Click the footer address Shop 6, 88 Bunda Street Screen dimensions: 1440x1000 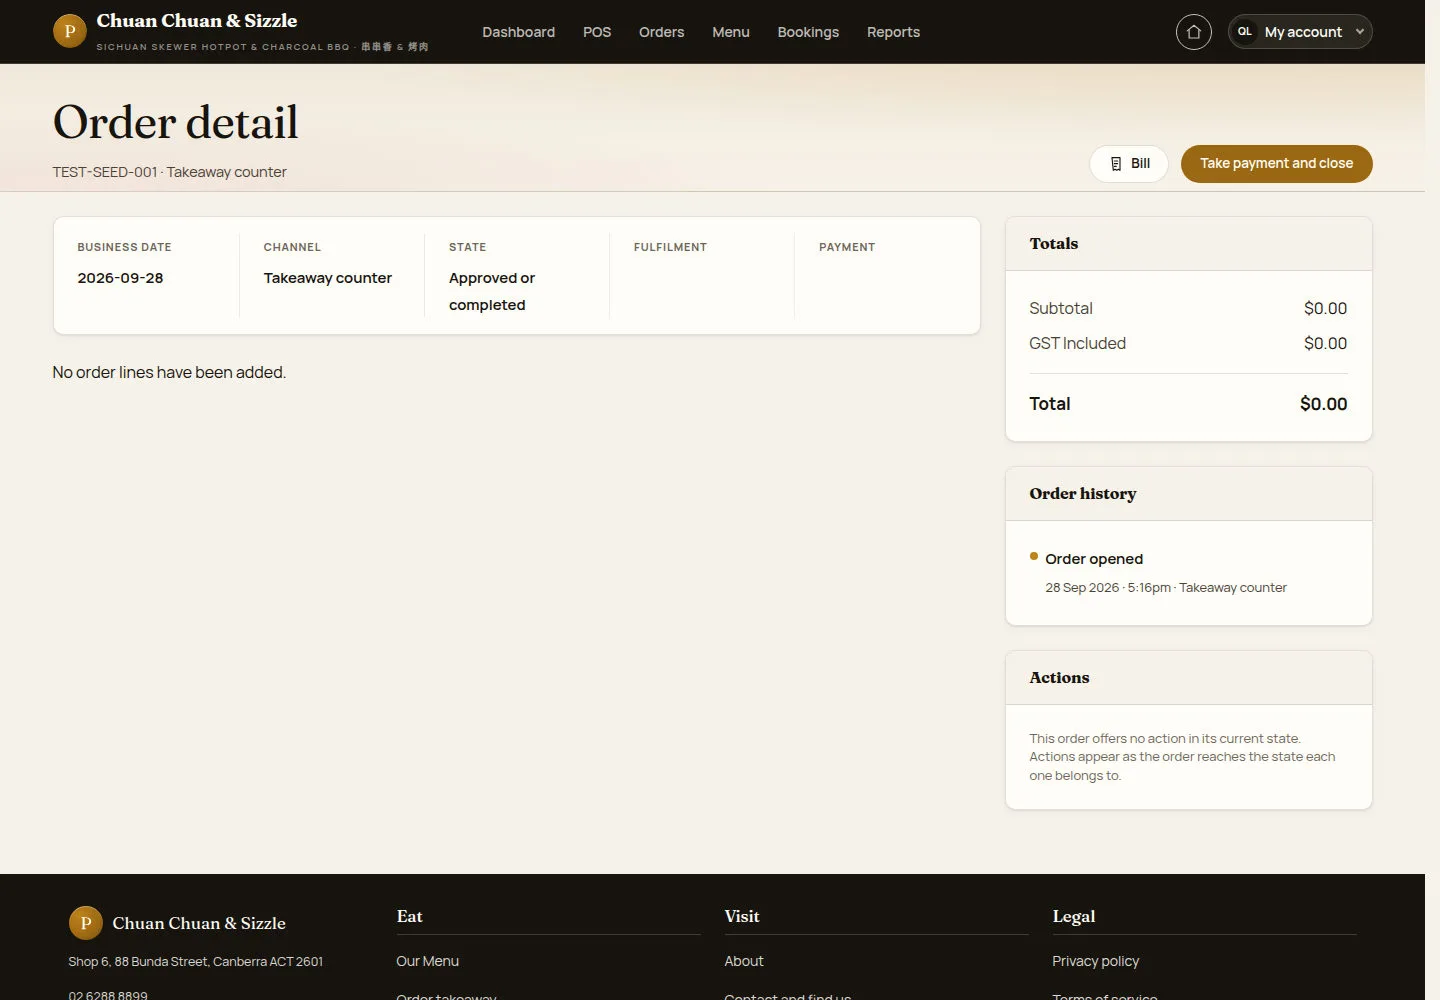coord(196,962)
